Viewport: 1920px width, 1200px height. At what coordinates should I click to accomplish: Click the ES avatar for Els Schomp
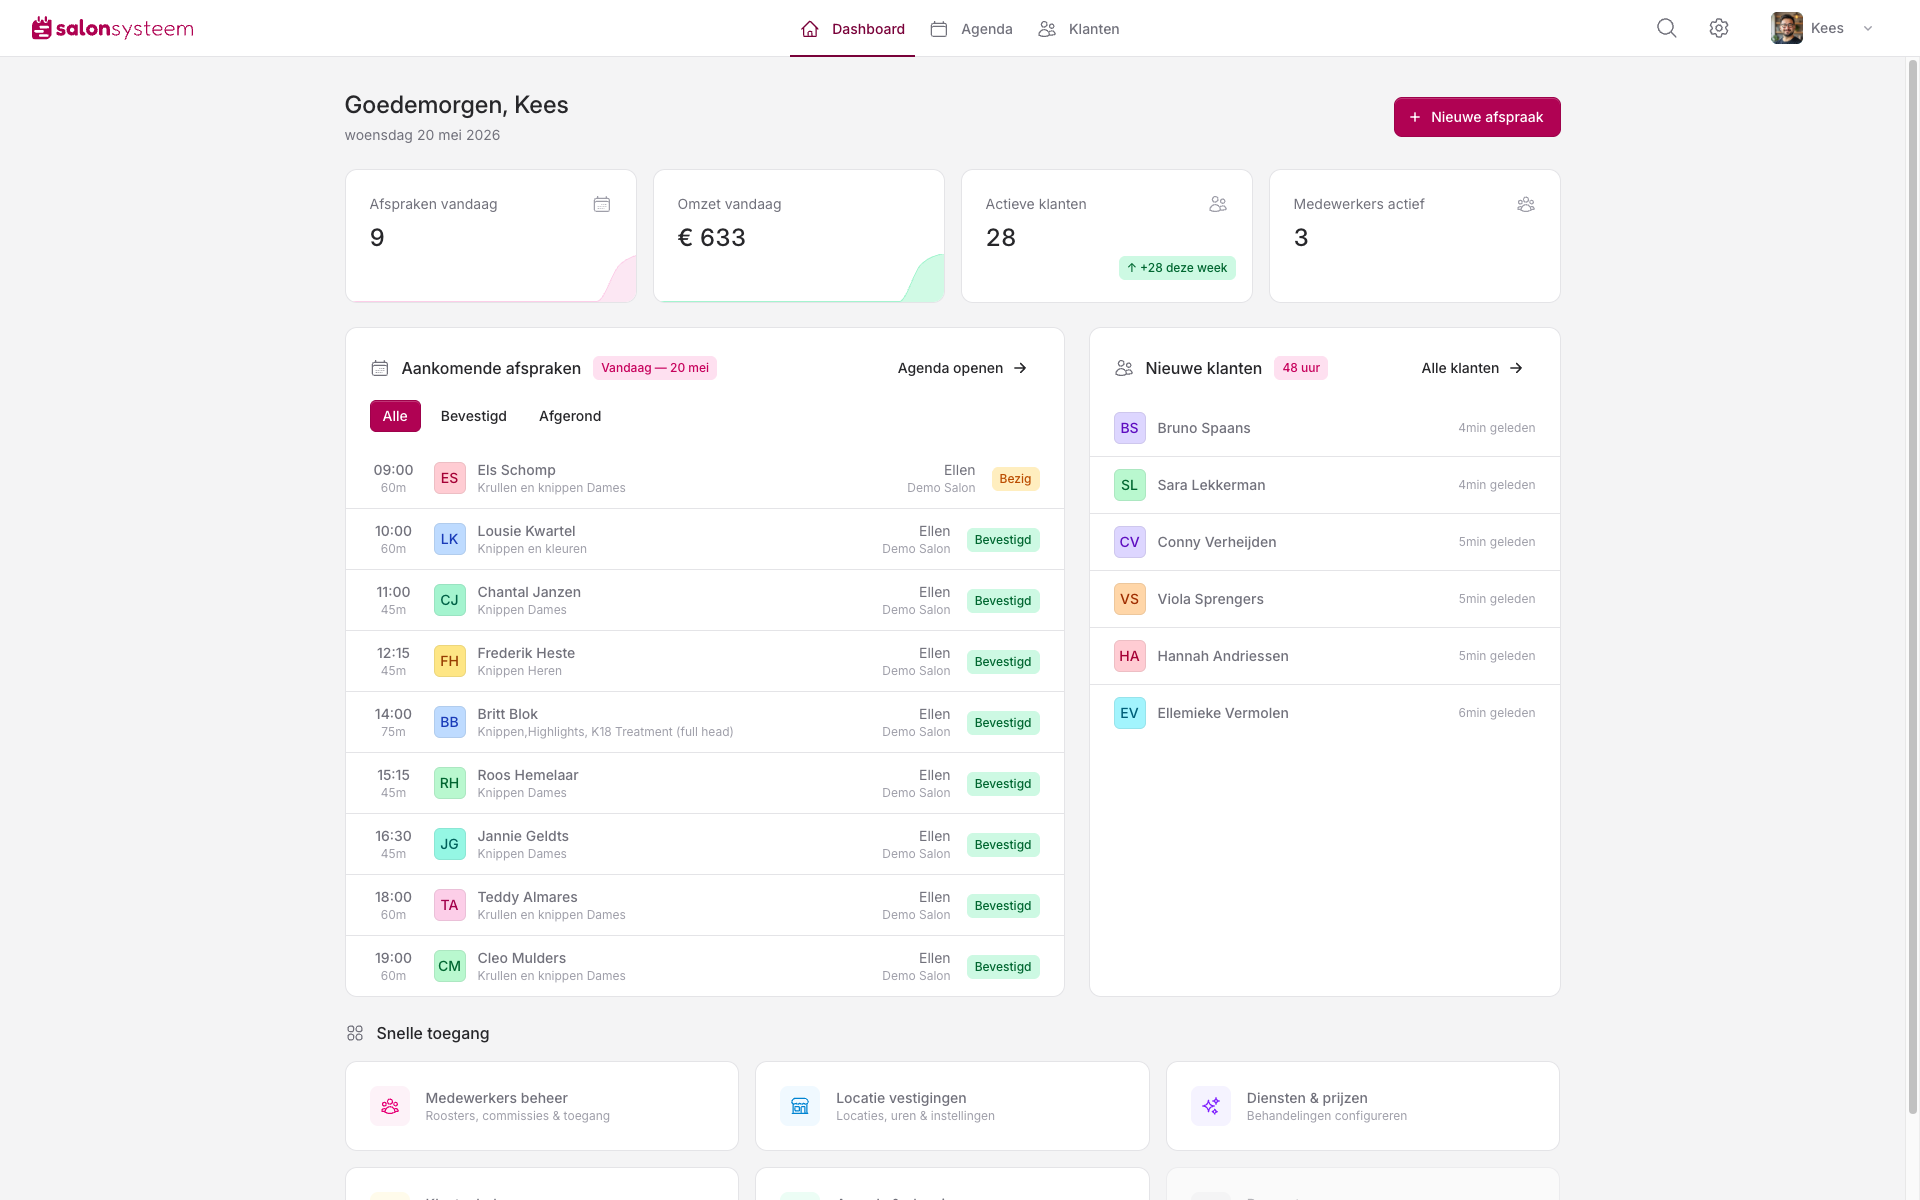tap(450, 478)
